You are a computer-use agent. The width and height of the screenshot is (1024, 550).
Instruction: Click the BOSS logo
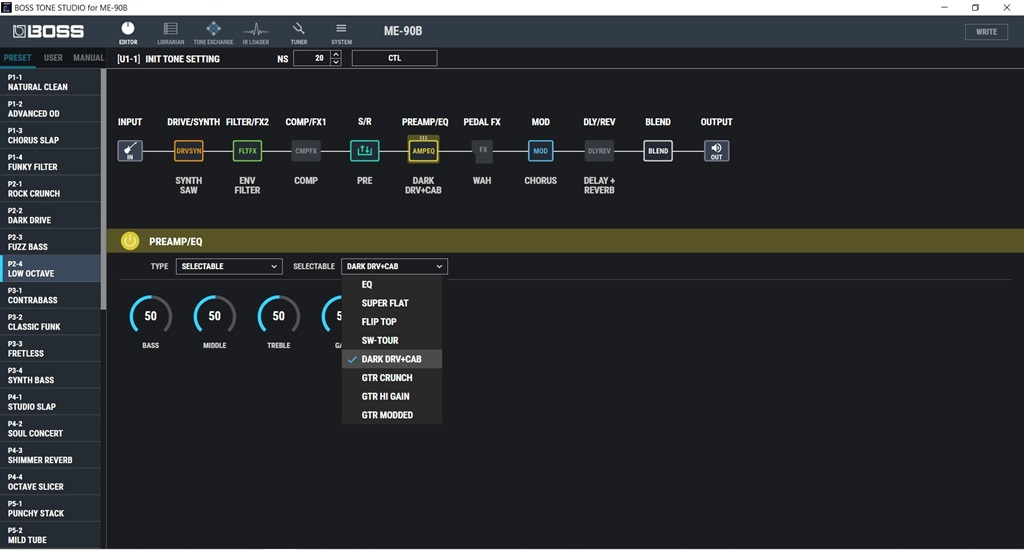(x=48, y=31)
